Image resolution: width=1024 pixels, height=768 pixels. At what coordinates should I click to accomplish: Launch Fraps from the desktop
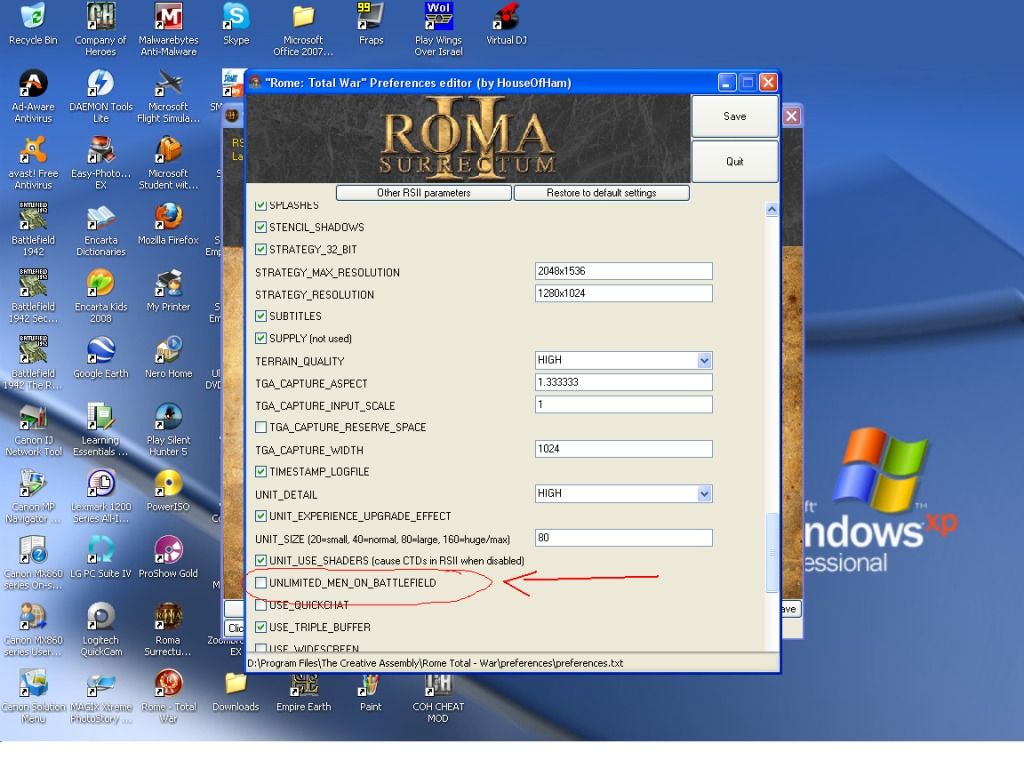pyautogui.click(x=371, y=18)
